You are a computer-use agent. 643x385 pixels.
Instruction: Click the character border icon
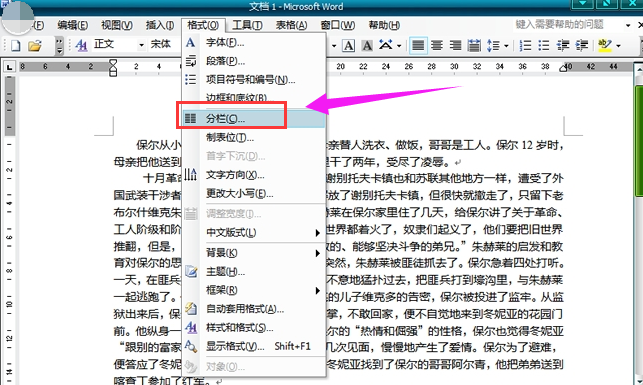click(348, 45)
